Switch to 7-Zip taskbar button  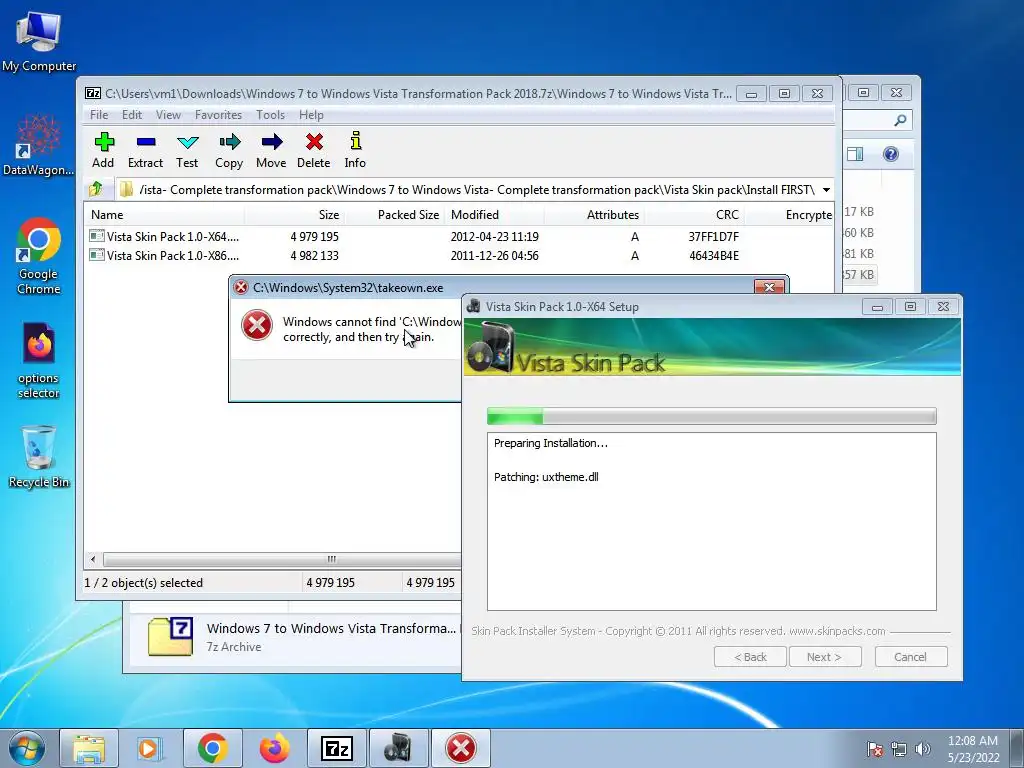coord(336,748)
